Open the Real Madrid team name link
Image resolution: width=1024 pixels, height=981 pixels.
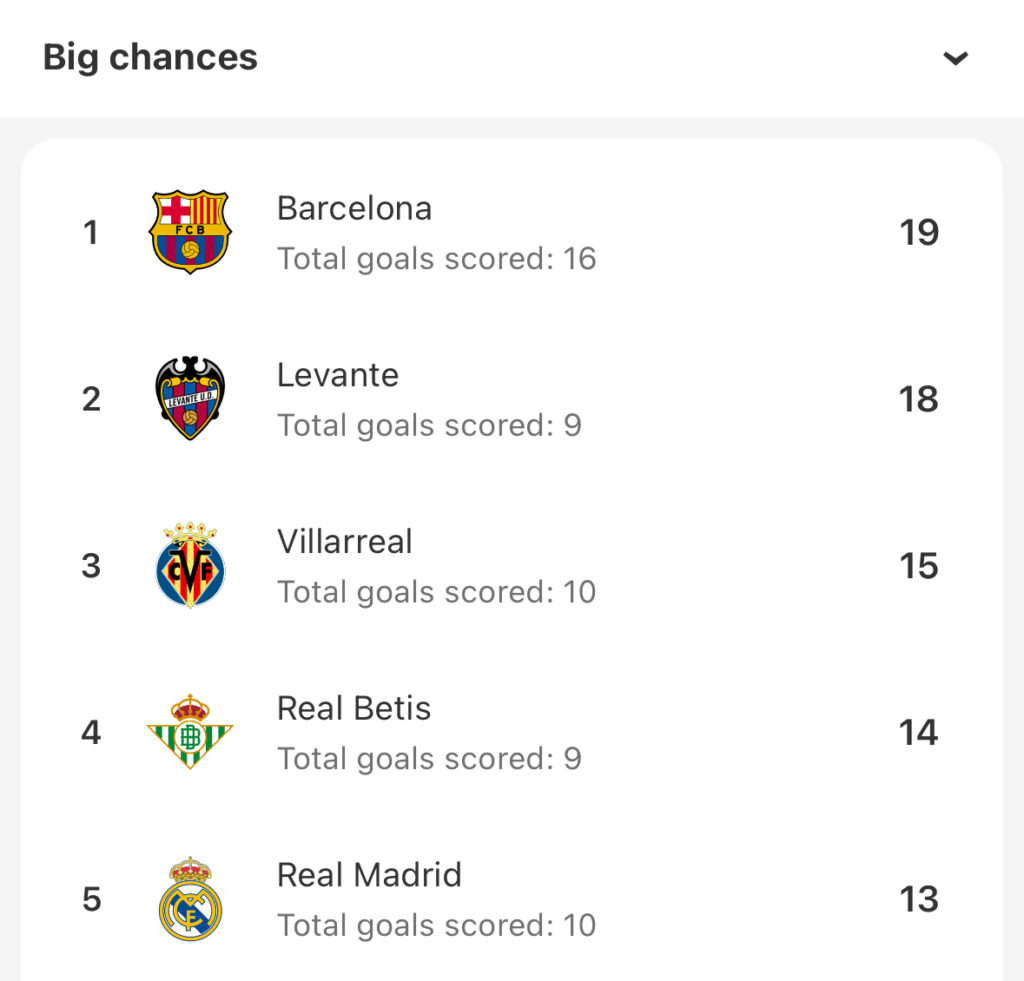pos(369,875)
